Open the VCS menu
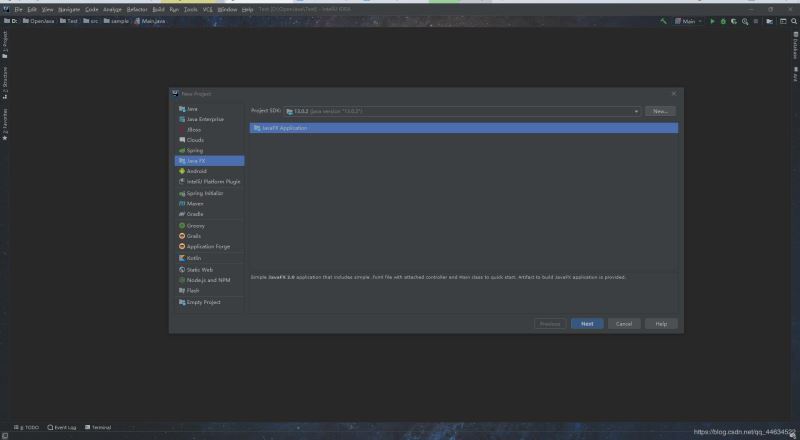Screen dimensions: 800x440 [x=208, y=10]
